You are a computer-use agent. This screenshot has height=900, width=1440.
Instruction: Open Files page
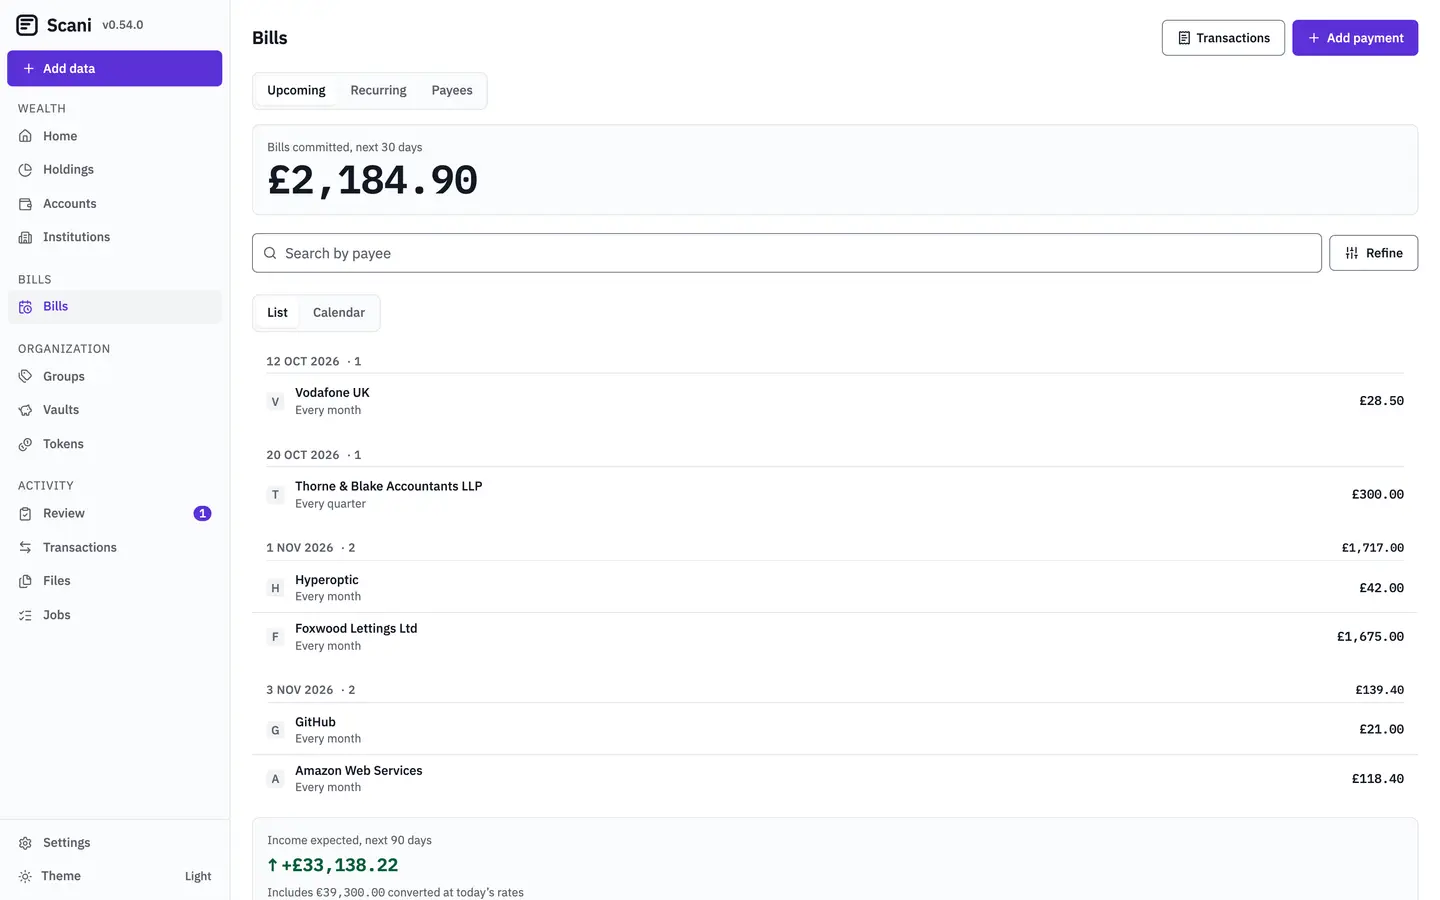coord(114,581)
